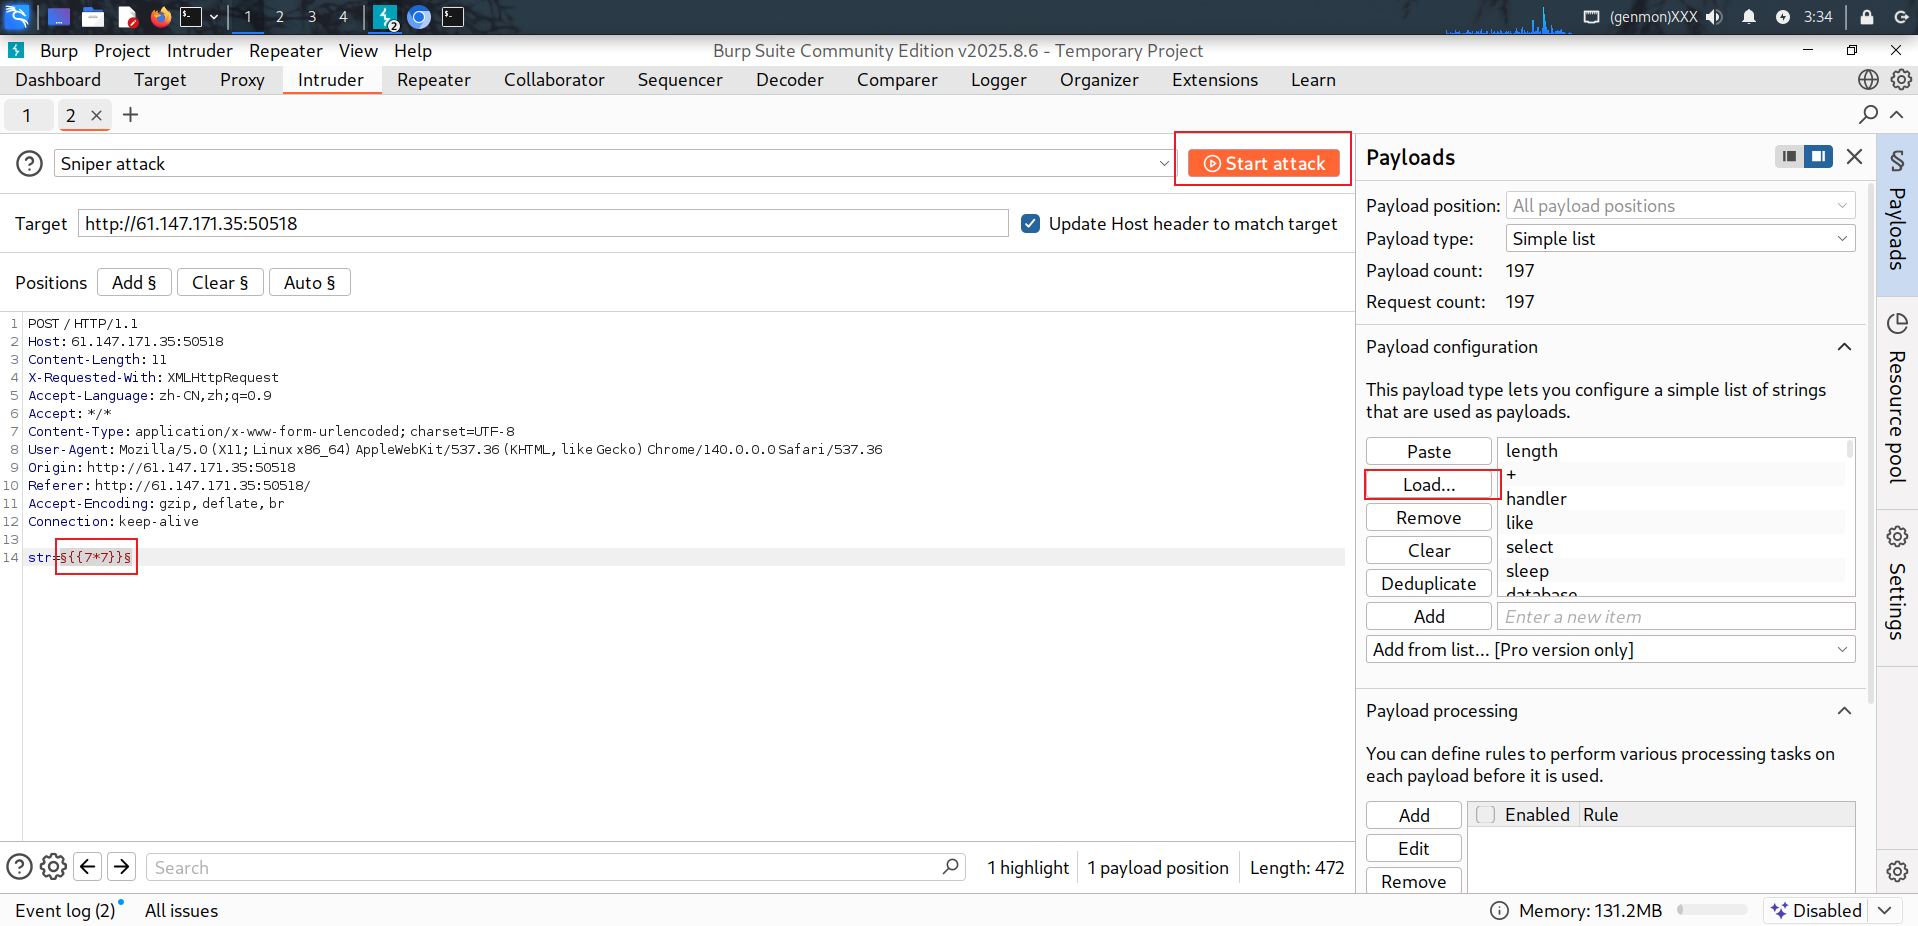1918x926 pixels.
Task: Open All issues in the status bar
Action: point(181,910)
